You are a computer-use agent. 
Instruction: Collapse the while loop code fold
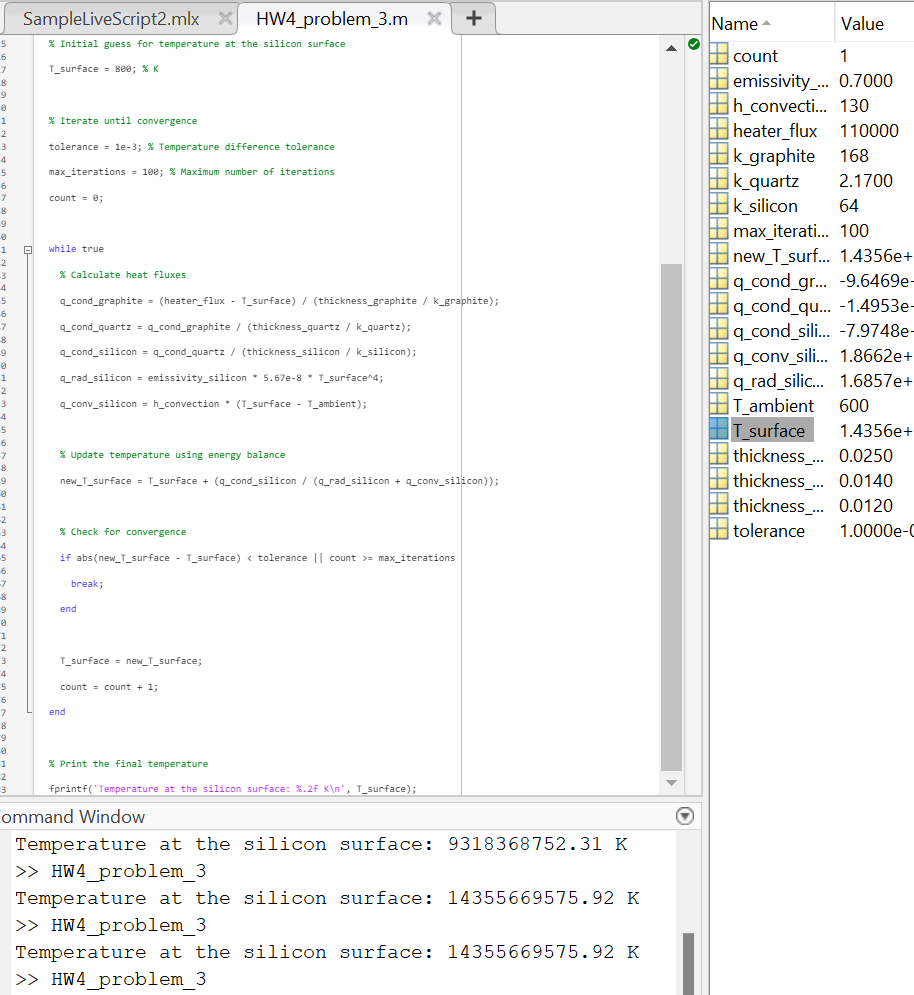[28, 250]
